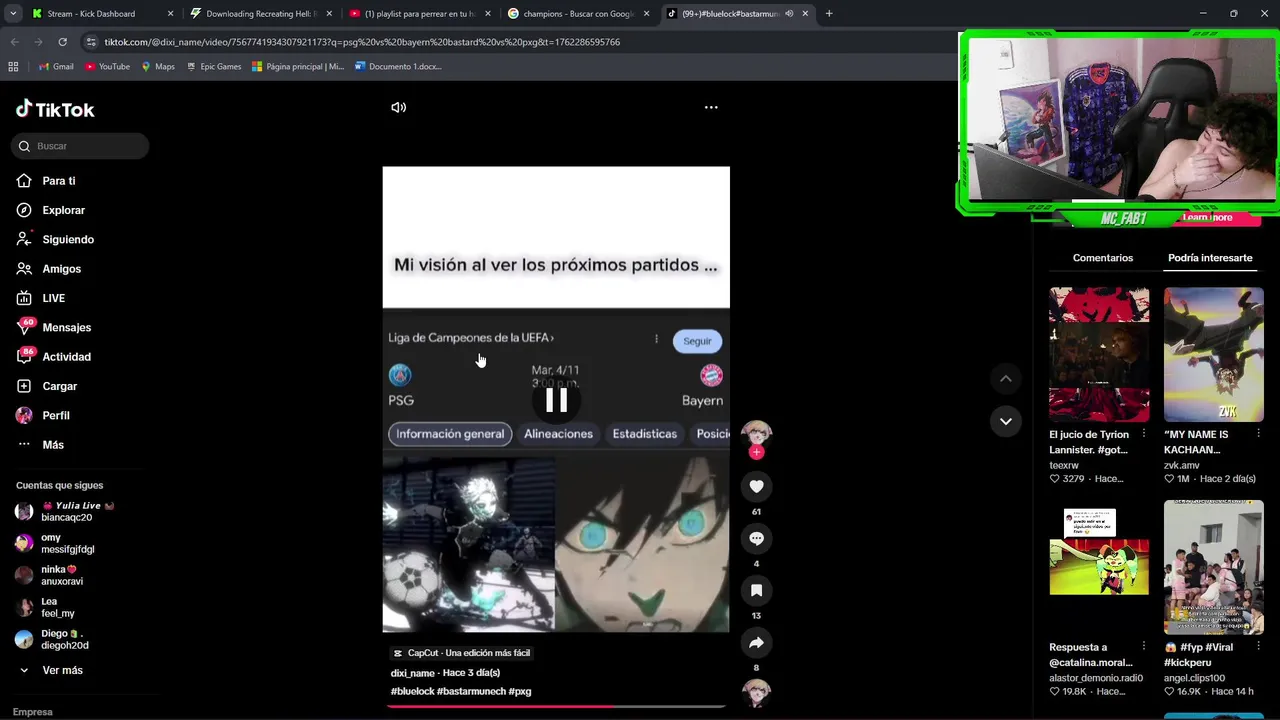The height and width of the screenshot is (720, 1280).
Task: Share the video with arrow icon
Action: click(x=756, y=642)
